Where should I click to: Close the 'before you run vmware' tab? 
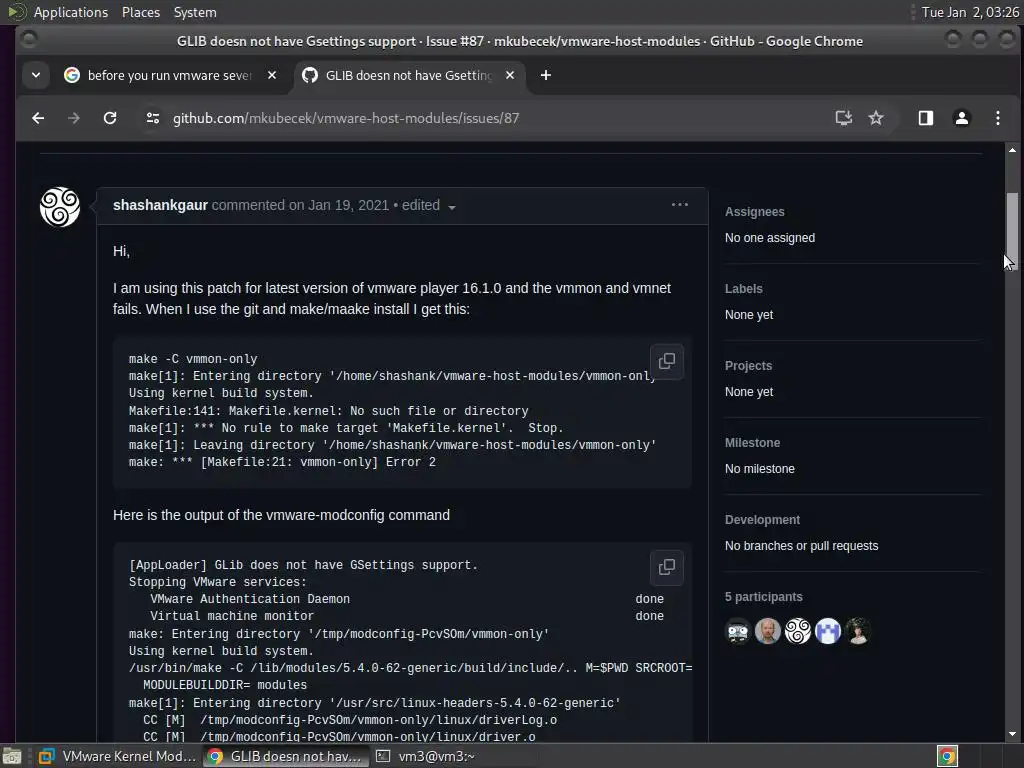pyautogui.click(x=272, y=76)
